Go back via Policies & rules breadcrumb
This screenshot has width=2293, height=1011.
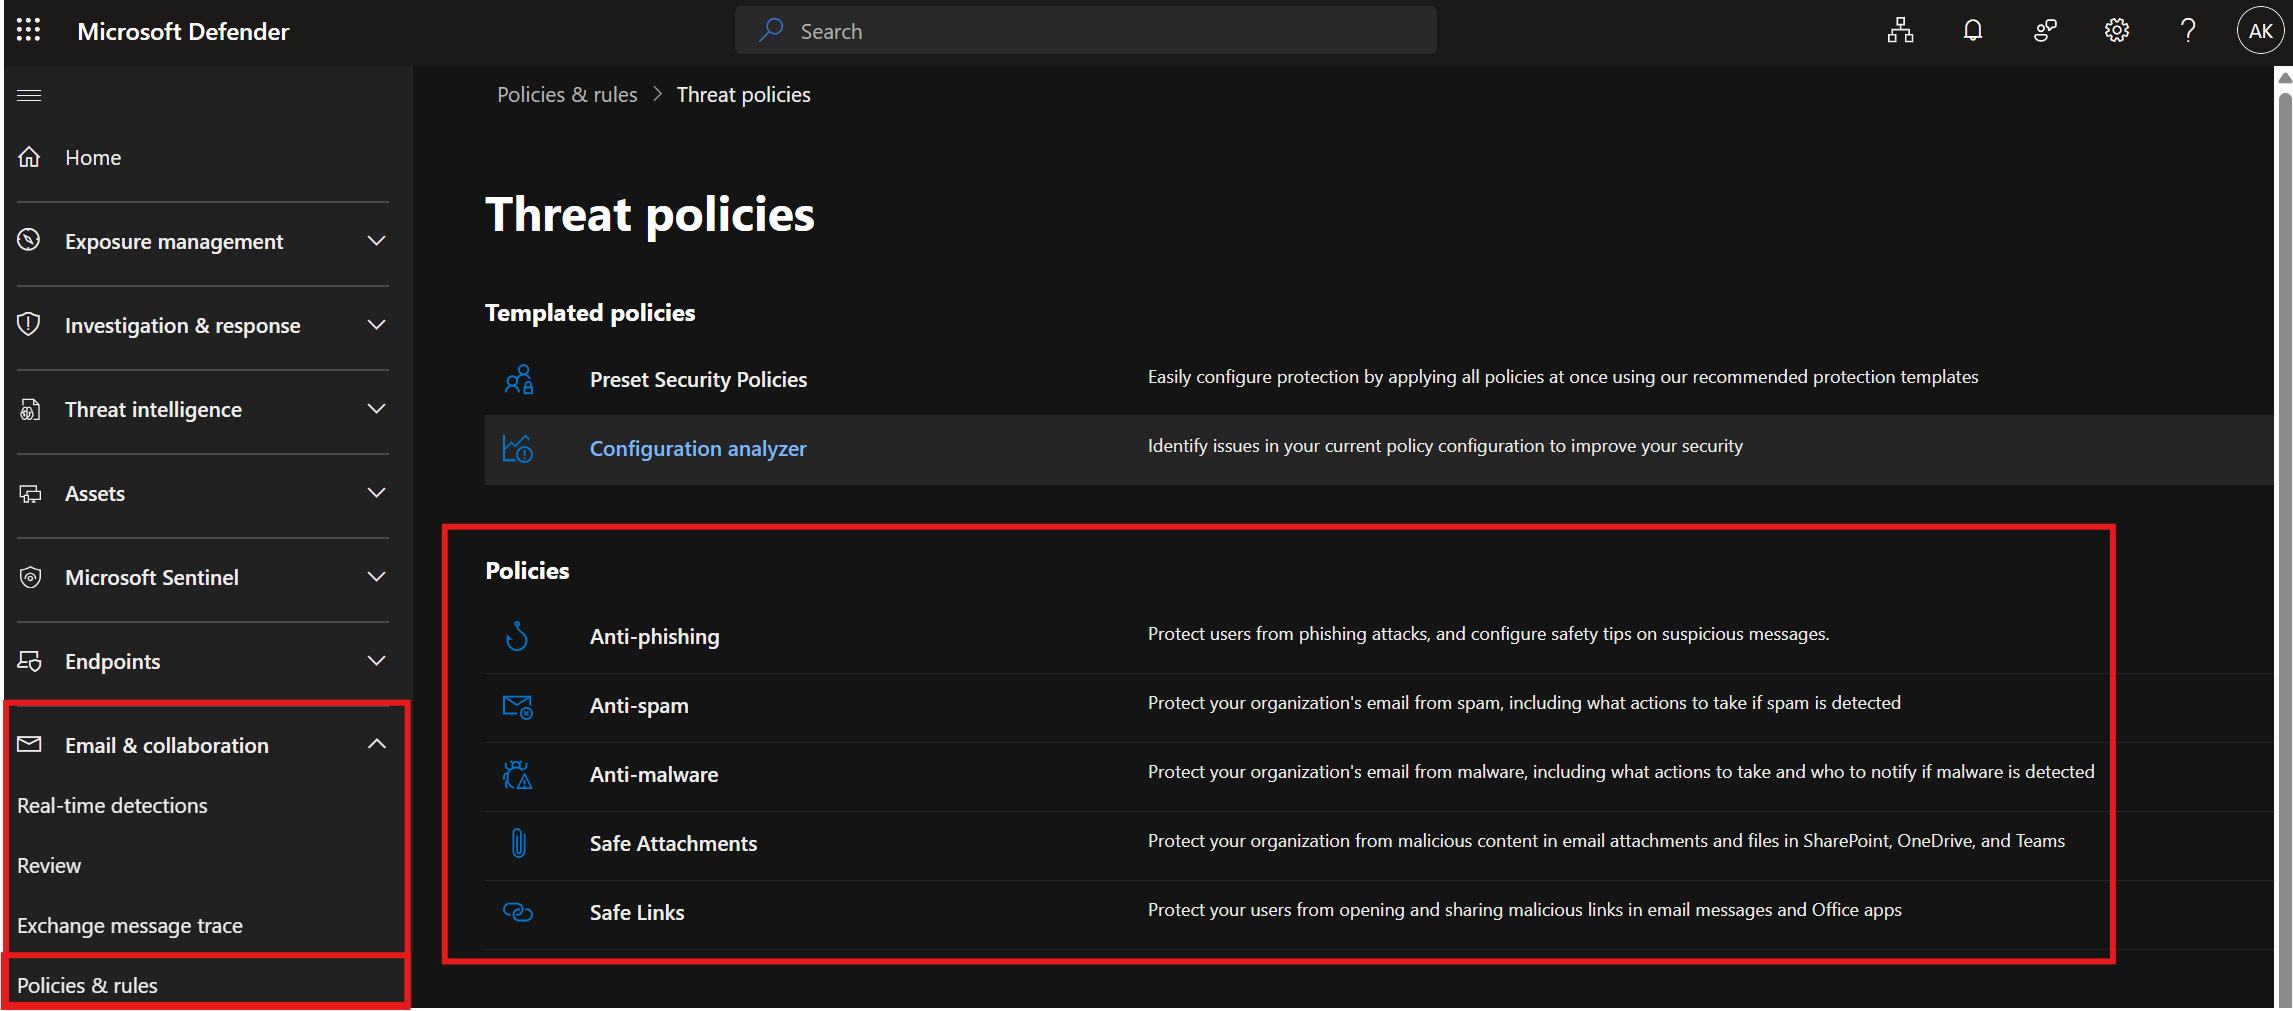tap(567, 95)
